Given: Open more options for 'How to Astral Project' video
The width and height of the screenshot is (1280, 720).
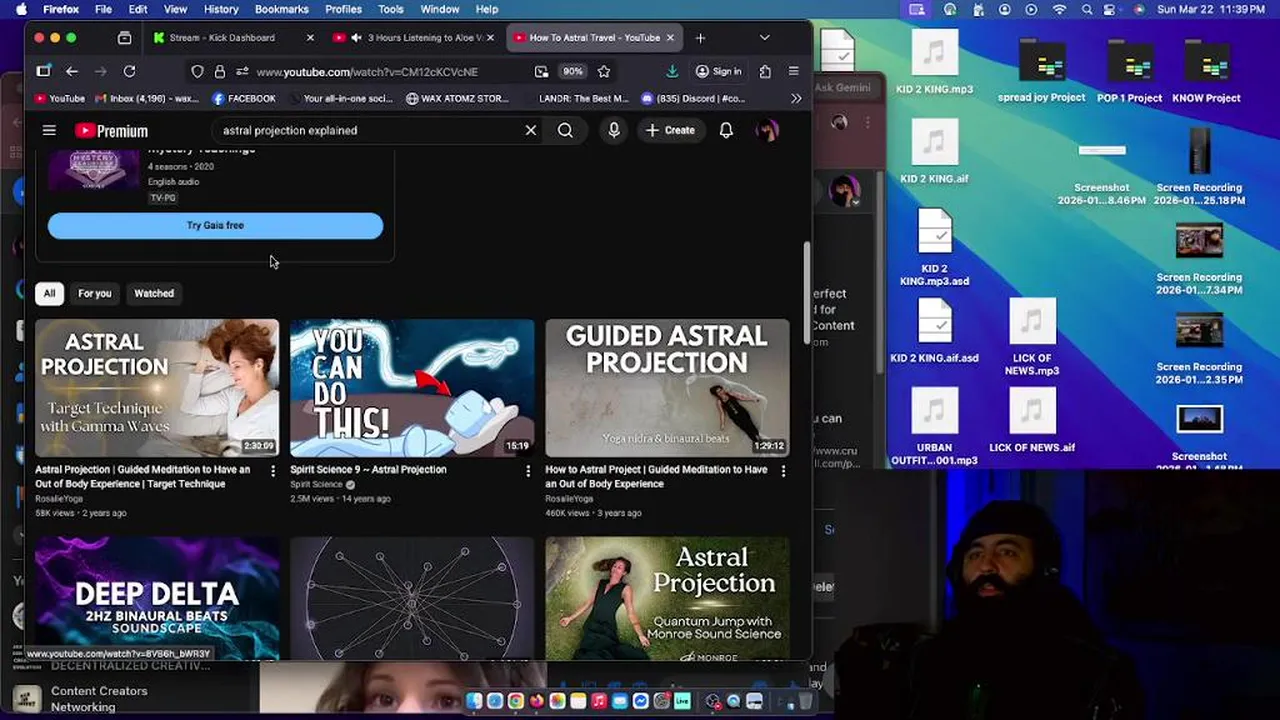Looking at the screenshot, I should [x=783, y=471].
